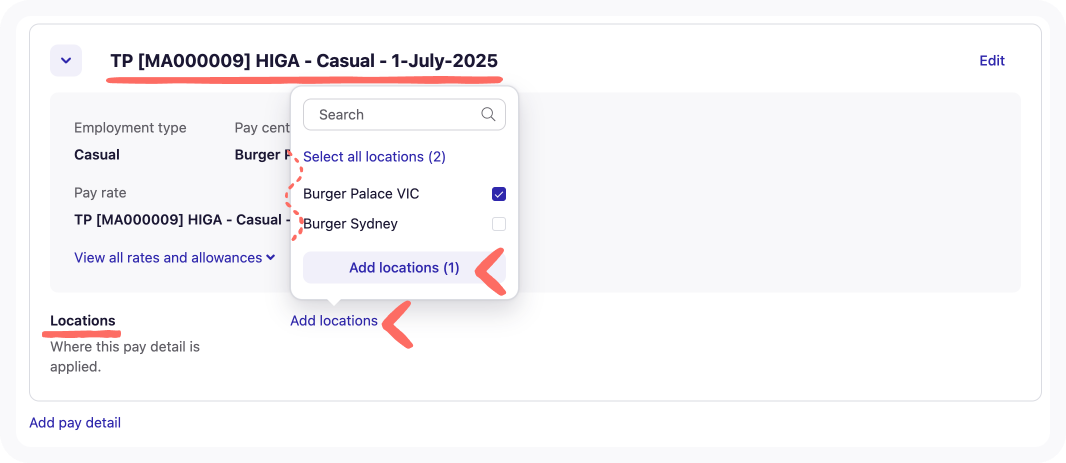
Task: Click the magnifying glass search icon
Action: (x=488, y=115)
